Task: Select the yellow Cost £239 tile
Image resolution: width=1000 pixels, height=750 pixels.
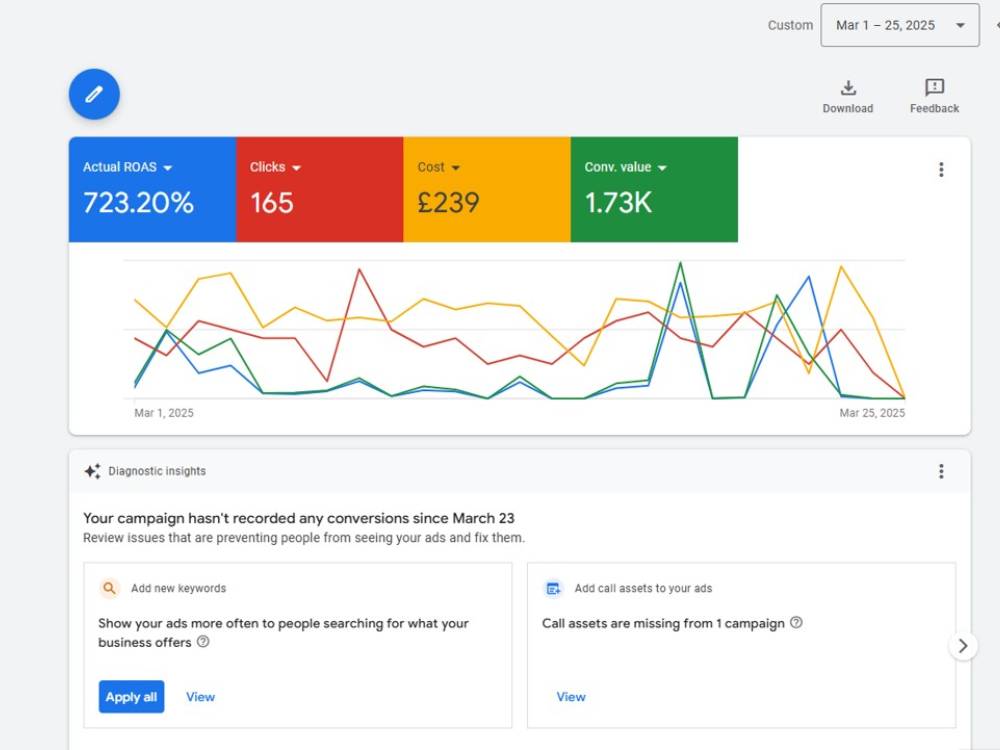Action: 487,189
